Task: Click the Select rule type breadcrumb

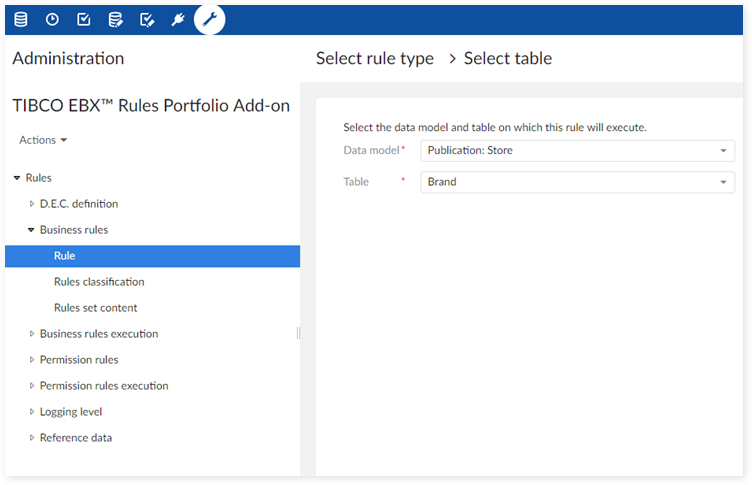Action: 375,59
